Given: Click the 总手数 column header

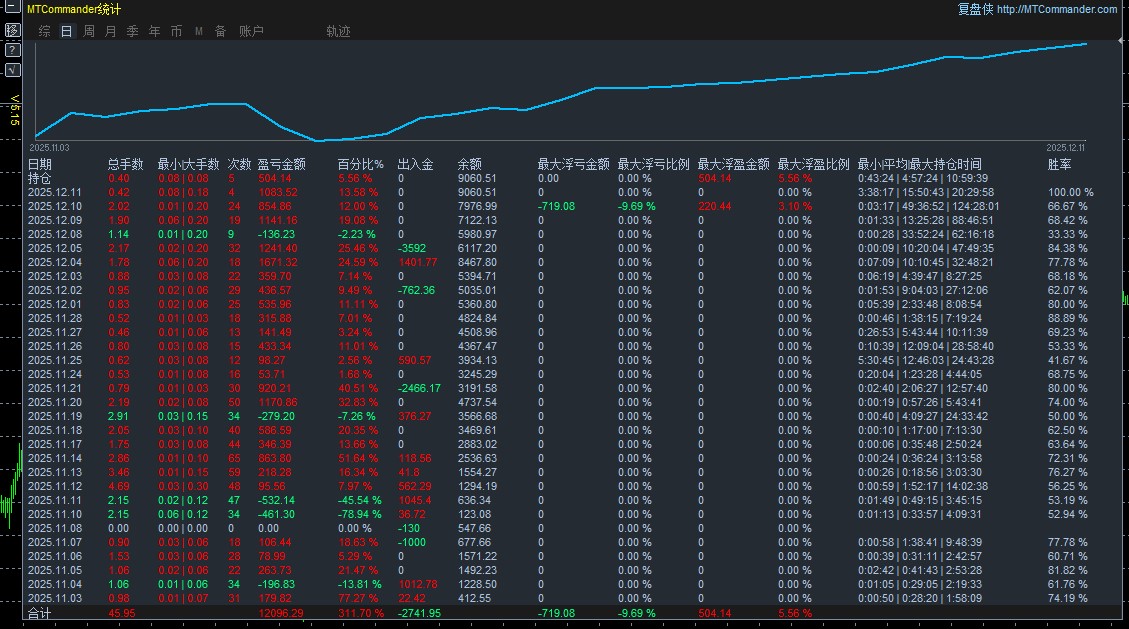Looking at the screenshot, I should (125, 164).
